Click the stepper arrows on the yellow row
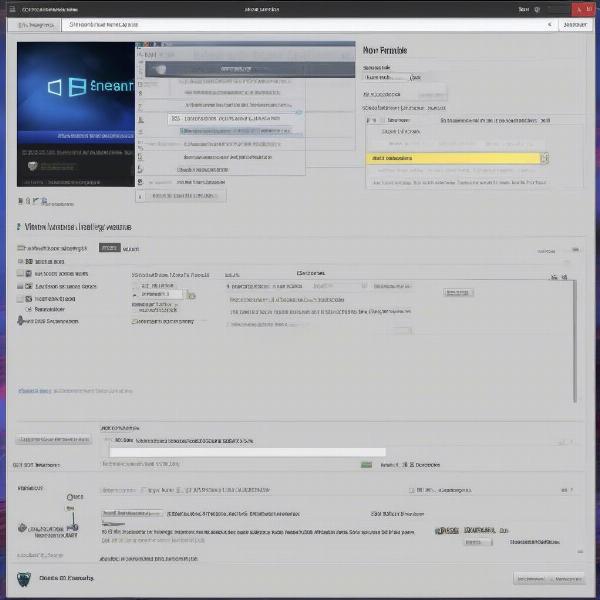This screenshot has height=600, width=600. [x=545, y=158]
